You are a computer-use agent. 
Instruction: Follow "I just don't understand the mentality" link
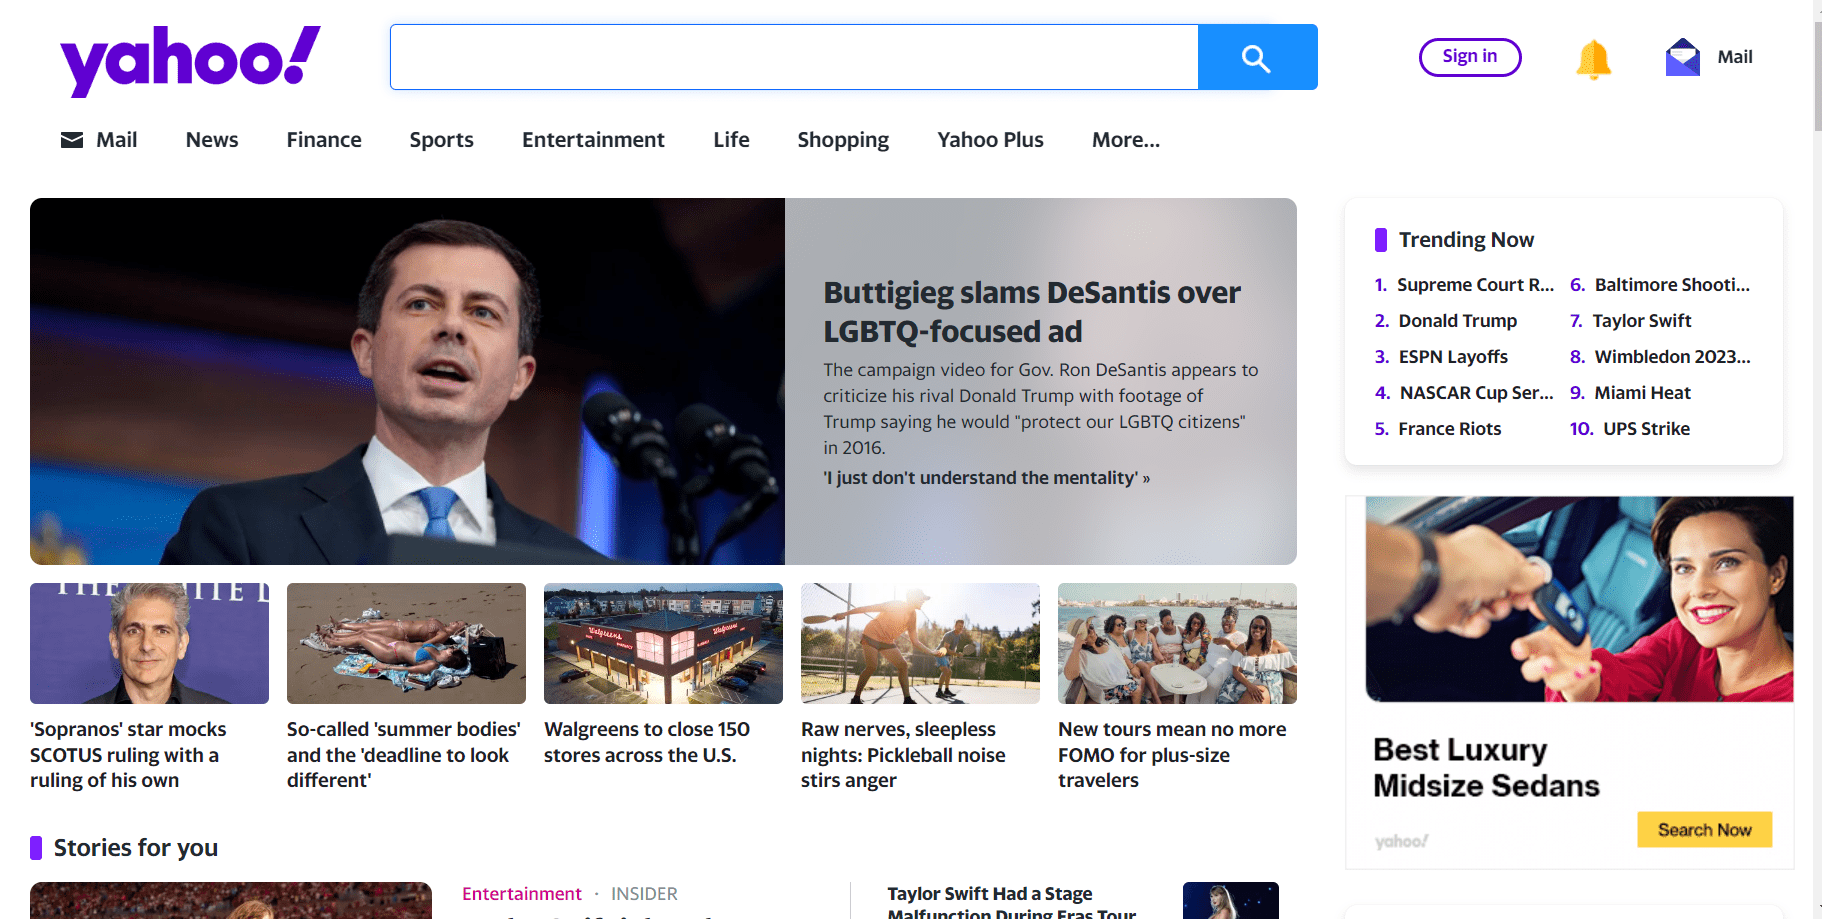click(x=986, y=478)
